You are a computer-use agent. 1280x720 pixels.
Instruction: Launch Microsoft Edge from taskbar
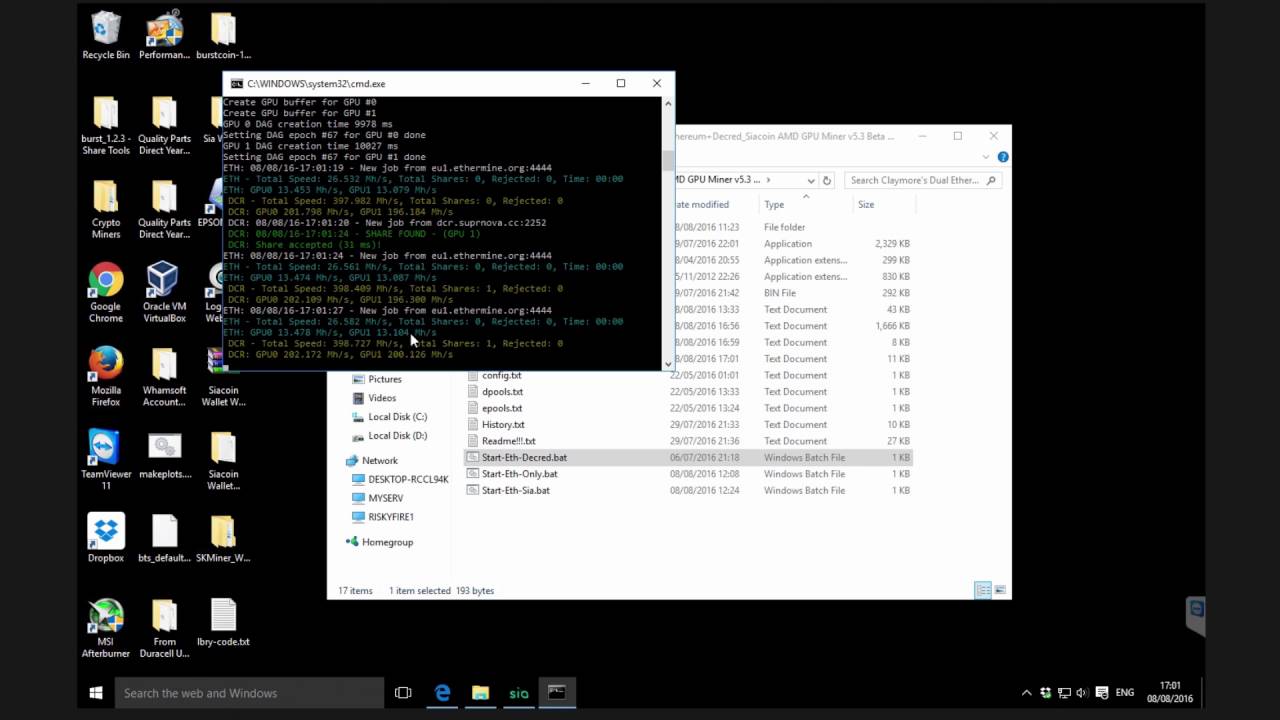(x=442, y=693)
